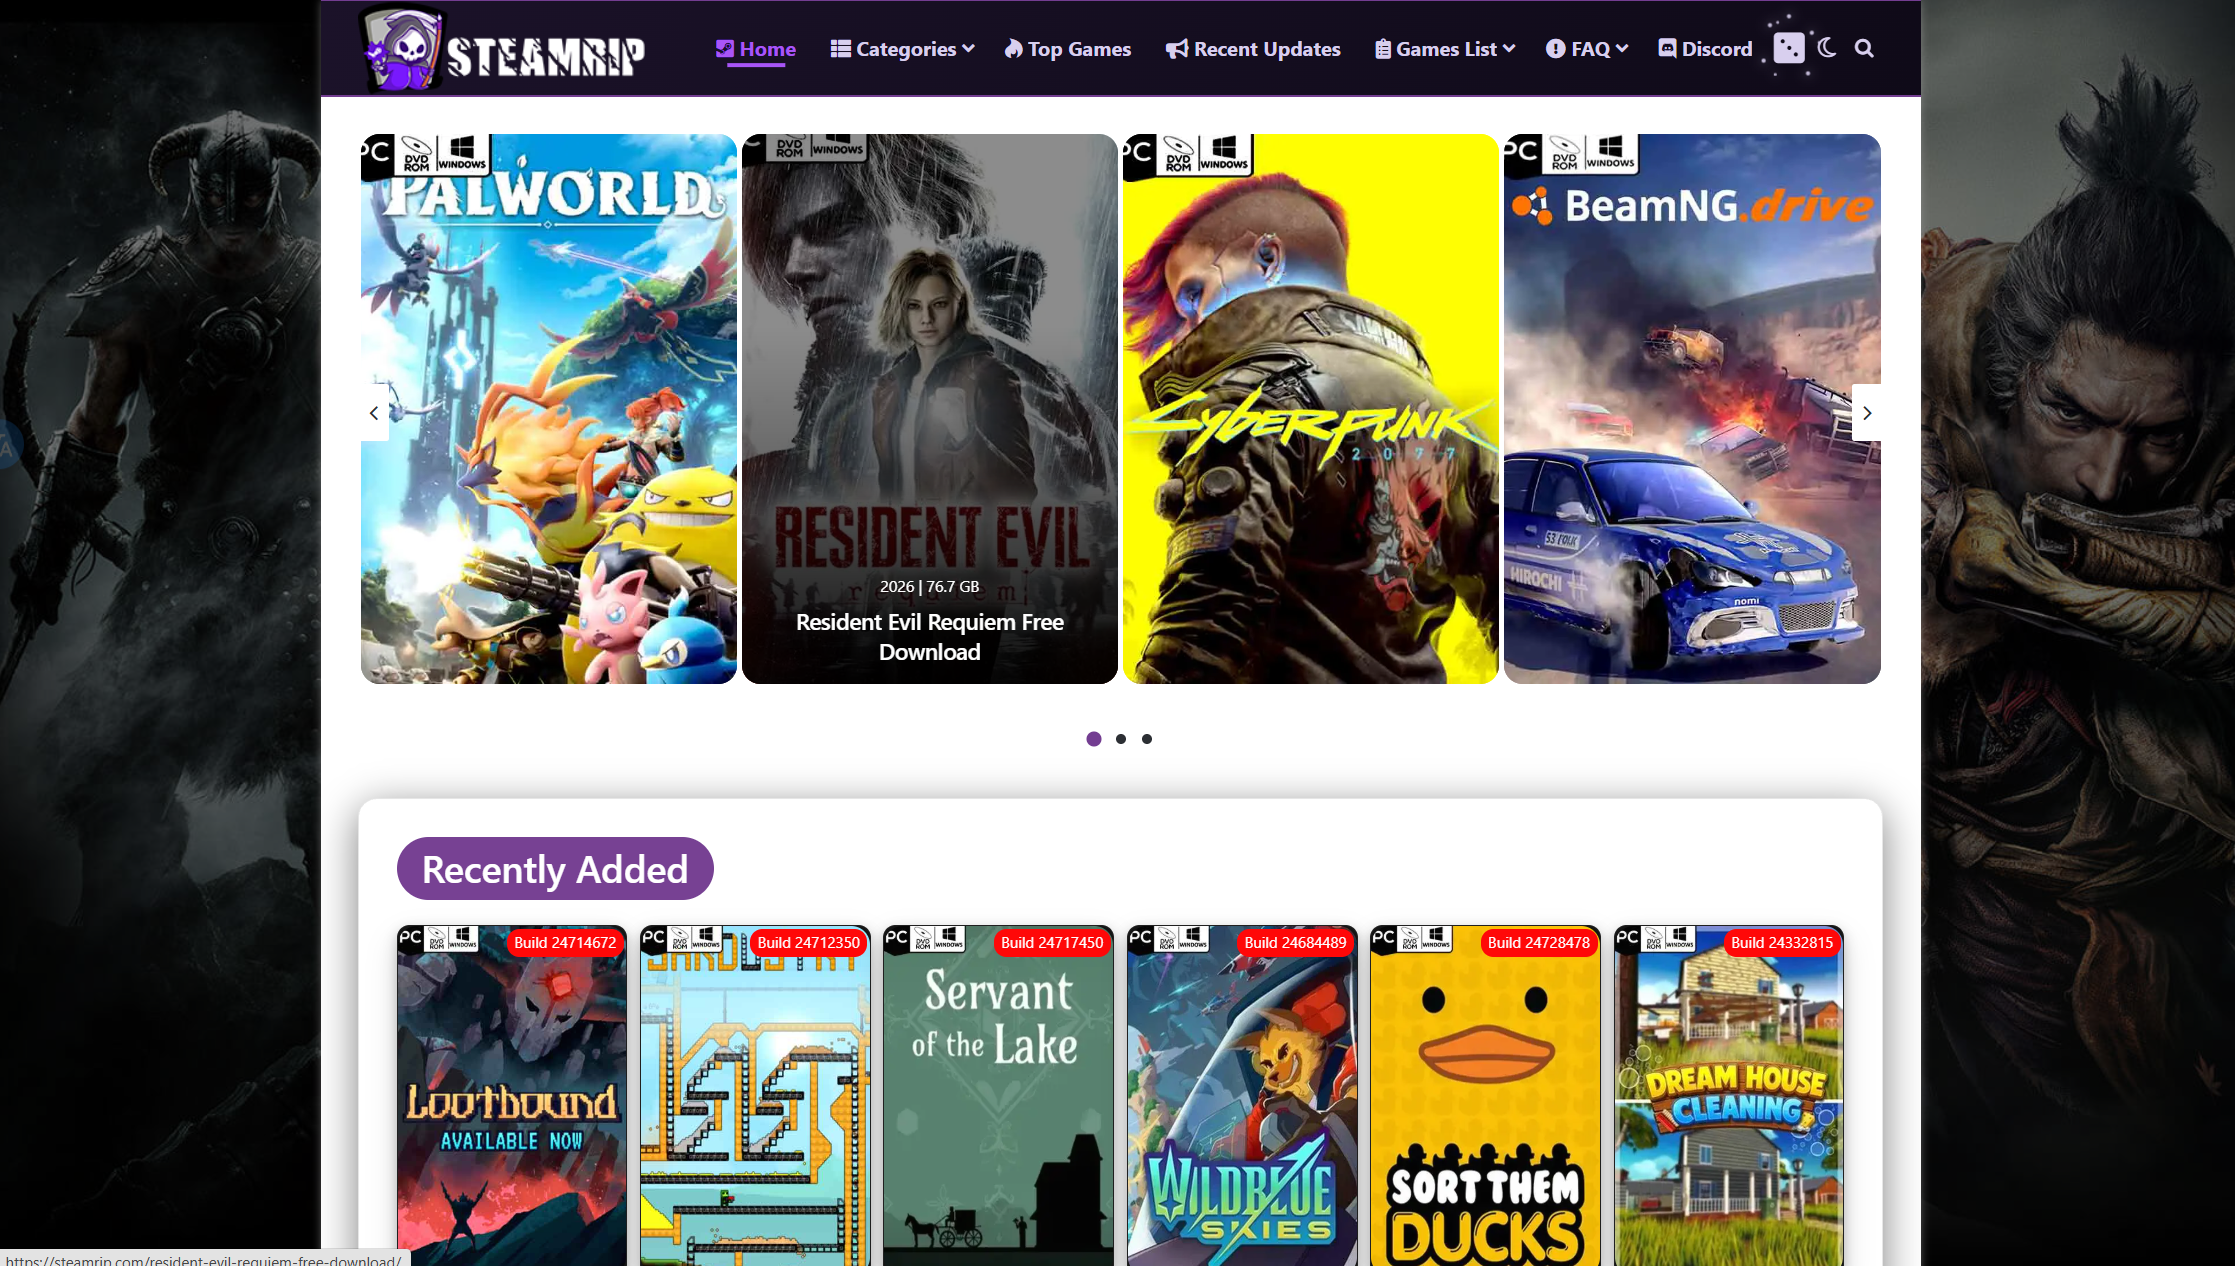
Task: Open Resident Evil Requiem Free Download link
Action: (930, 637)
